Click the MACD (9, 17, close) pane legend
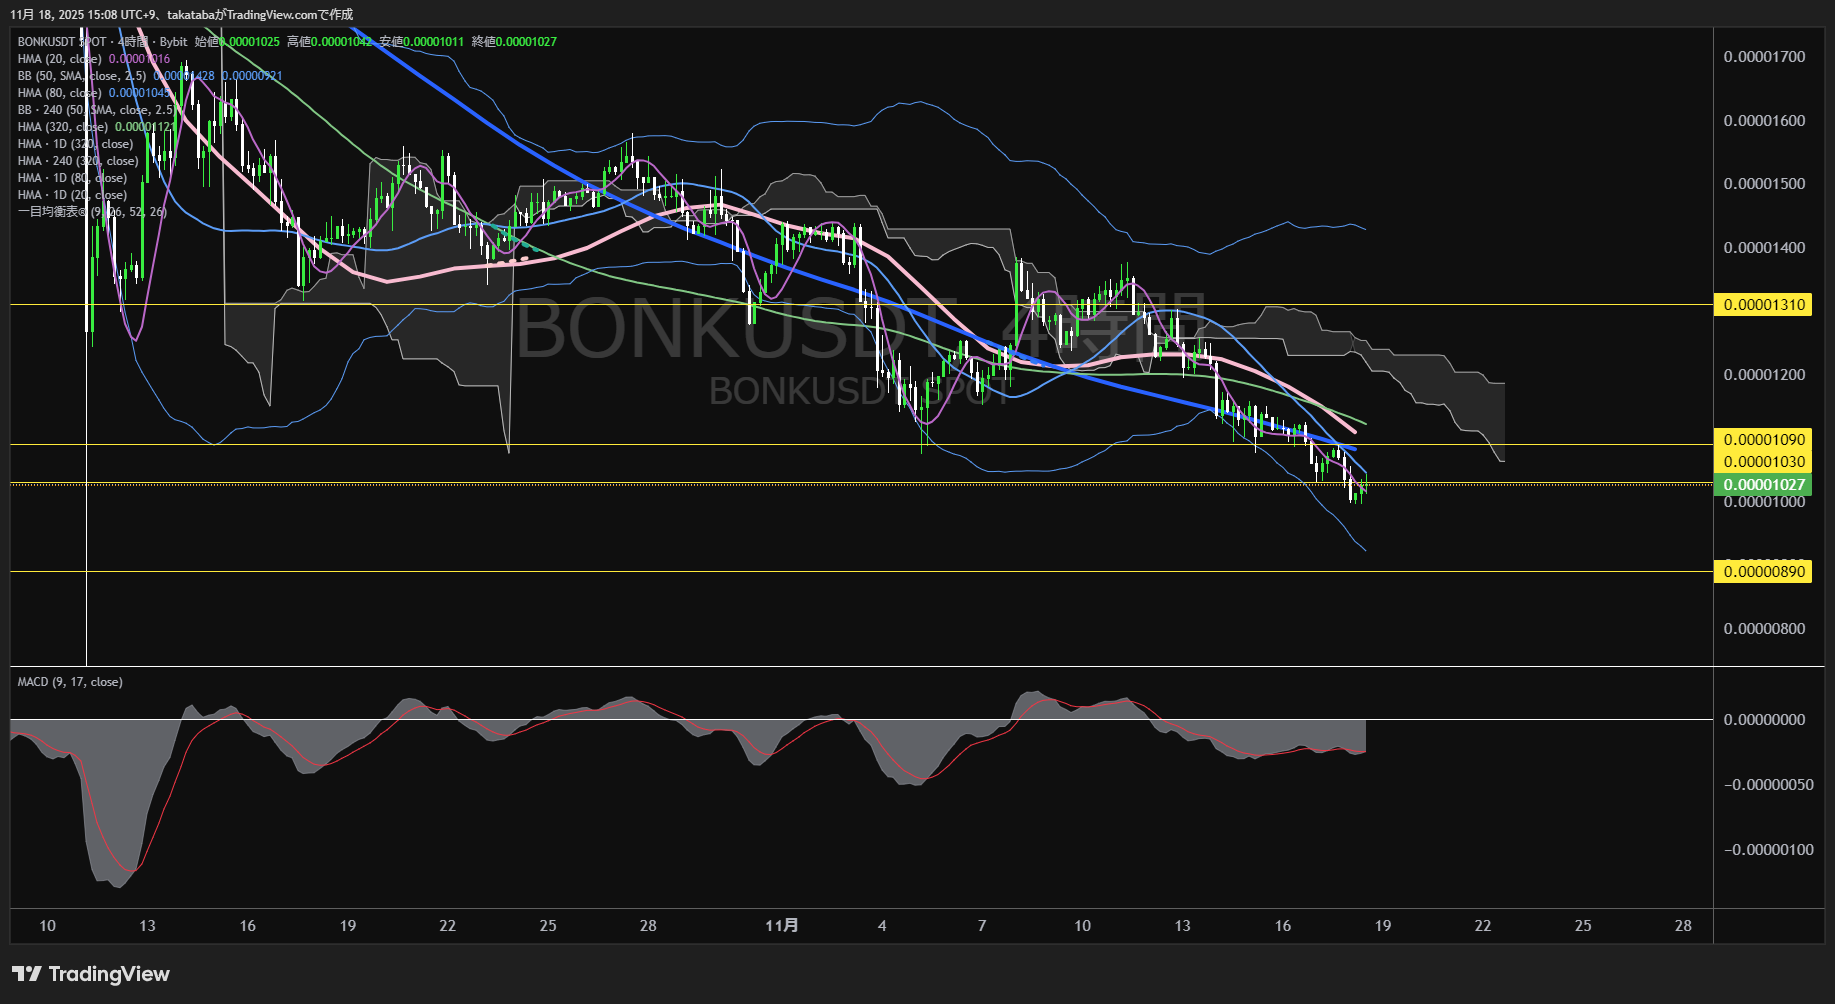This screenshot has width=1835, height=1004. point(70,682)
